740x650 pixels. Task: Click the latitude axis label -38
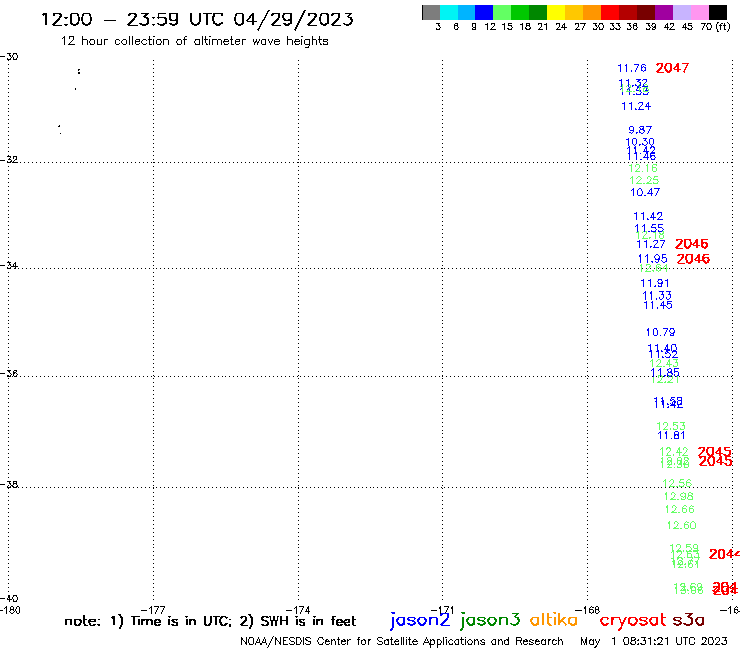click(x=9, y=485)
